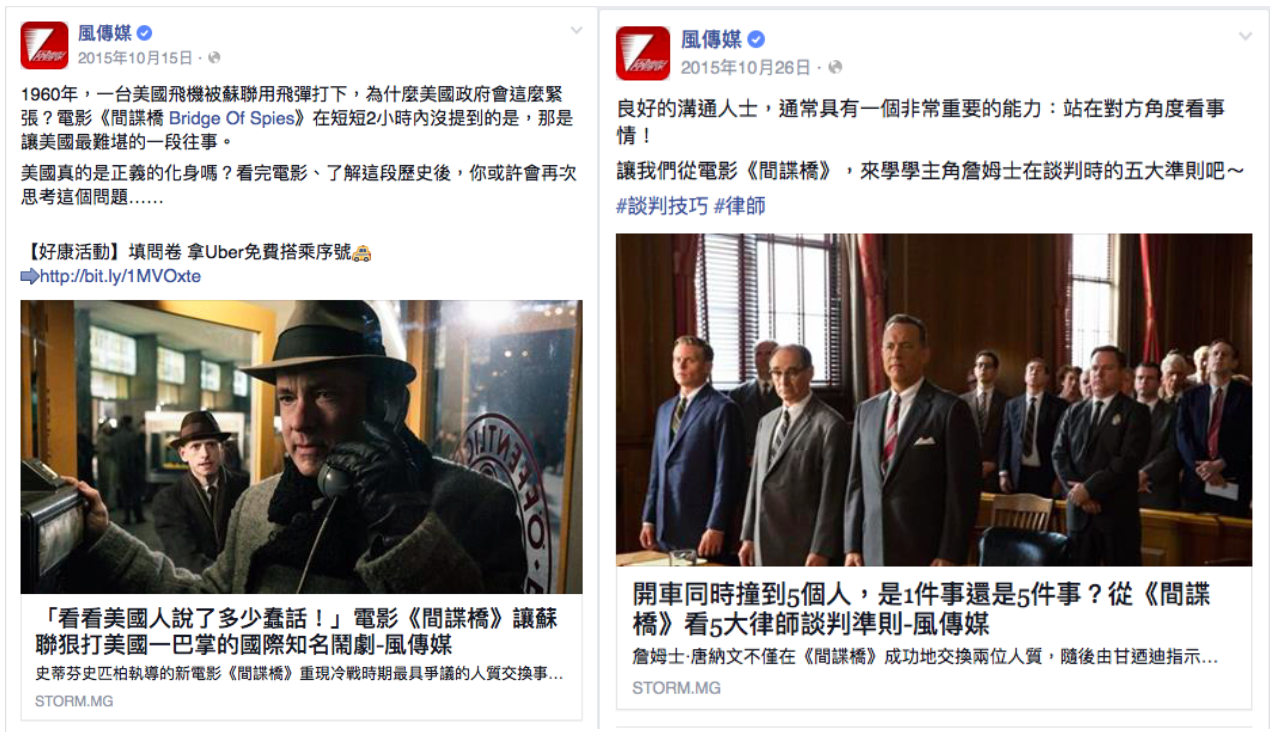Screen dimensions: 1275x732
Task: Click globe privacy icon beside 10月26日
Action: 835,67
